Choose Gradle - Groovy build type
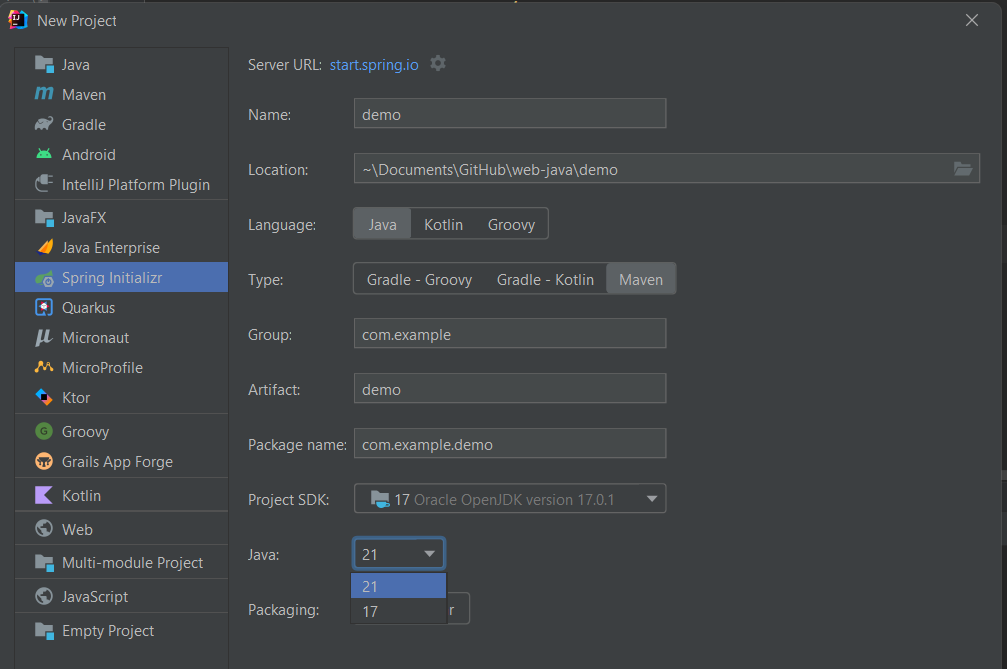This screenshot has height=669, width=1007. coord(419,279)
